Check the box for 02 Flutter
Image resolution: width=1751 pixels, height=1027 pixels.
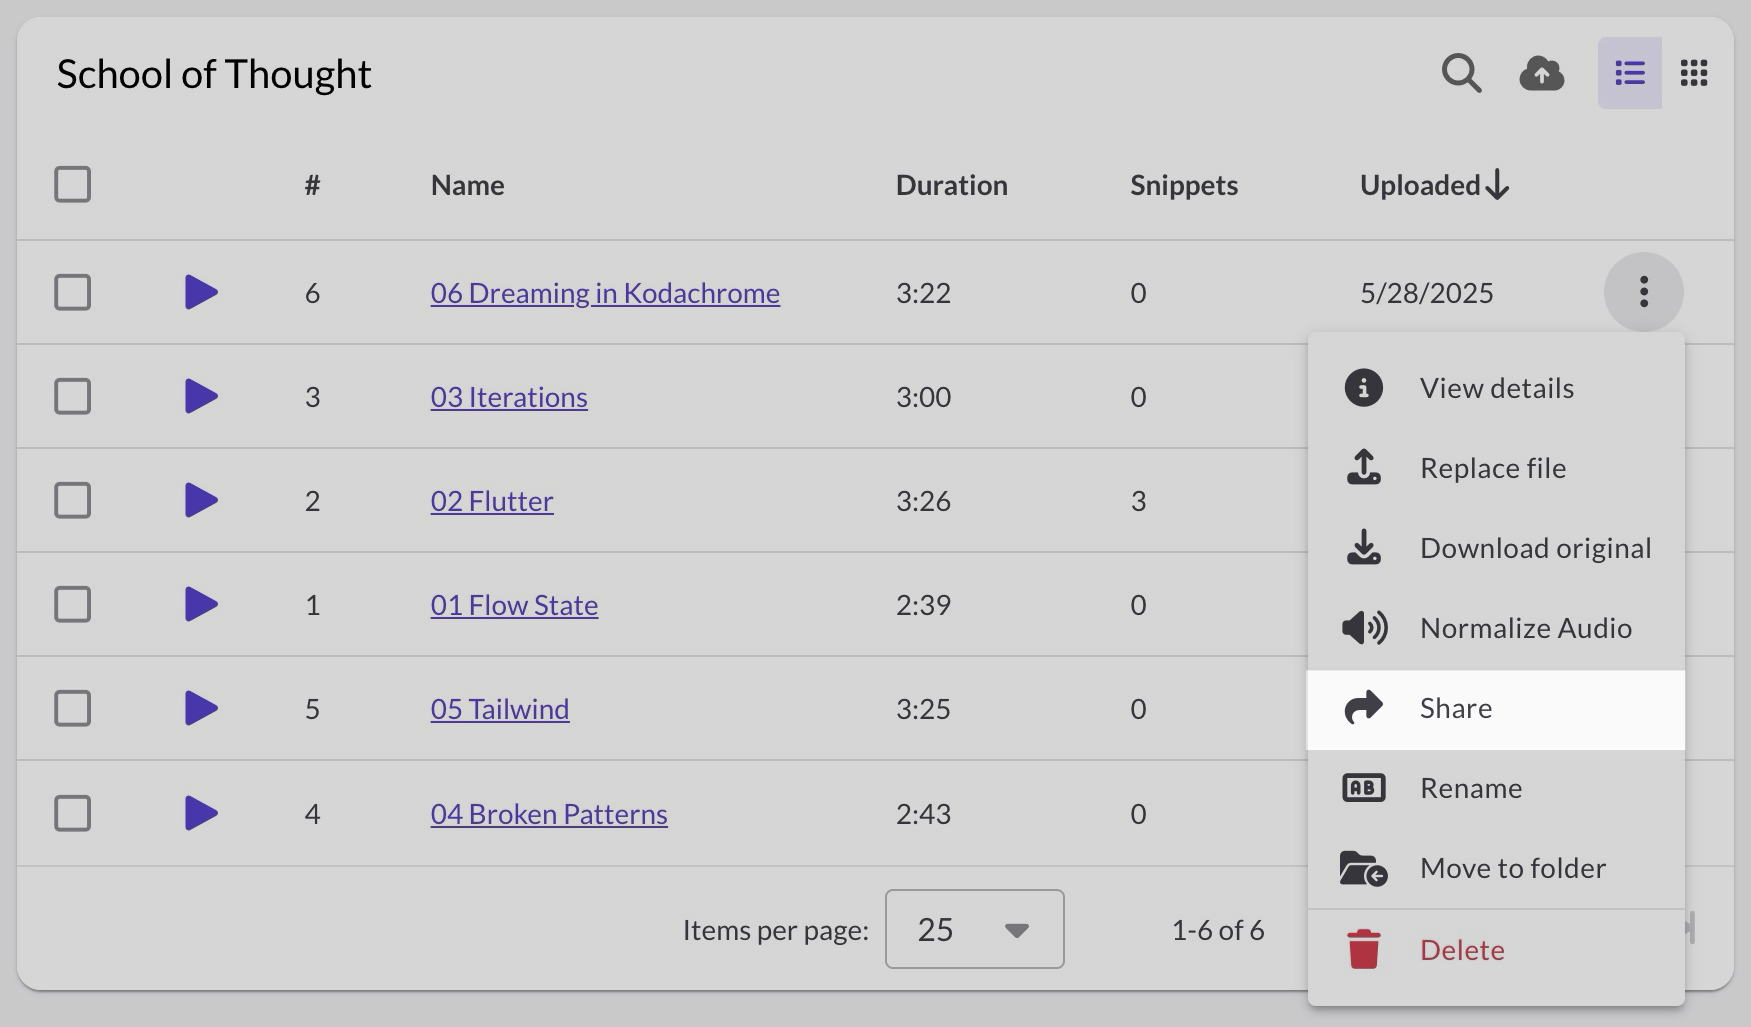[x=73, y=501]
